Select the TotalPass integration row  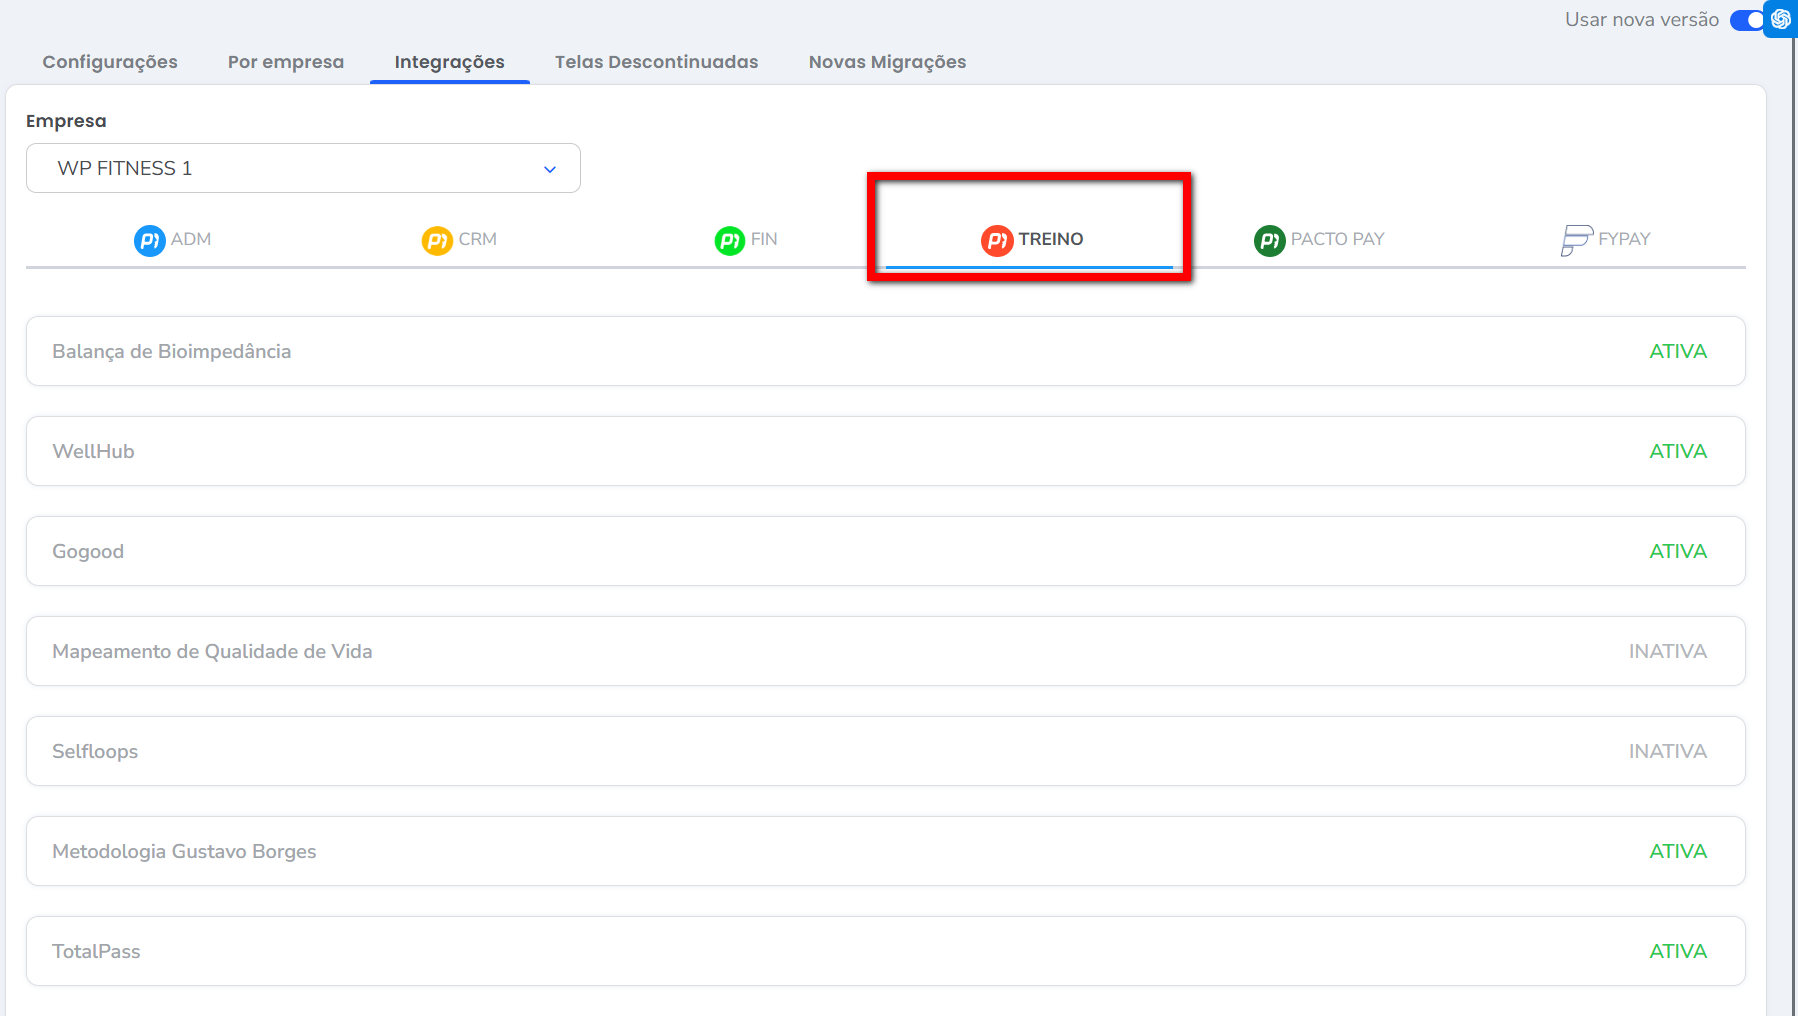coord(885,951)
